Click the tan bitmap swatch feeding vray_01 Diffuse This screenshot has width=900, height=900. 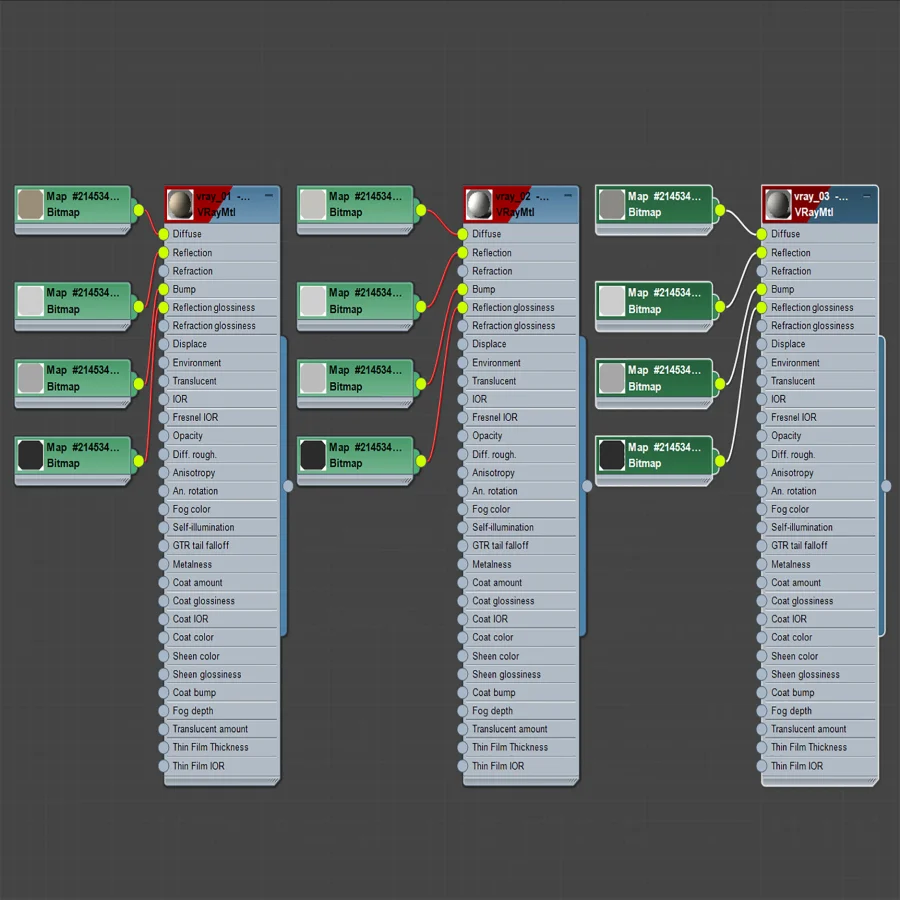[x=30, y=204]
